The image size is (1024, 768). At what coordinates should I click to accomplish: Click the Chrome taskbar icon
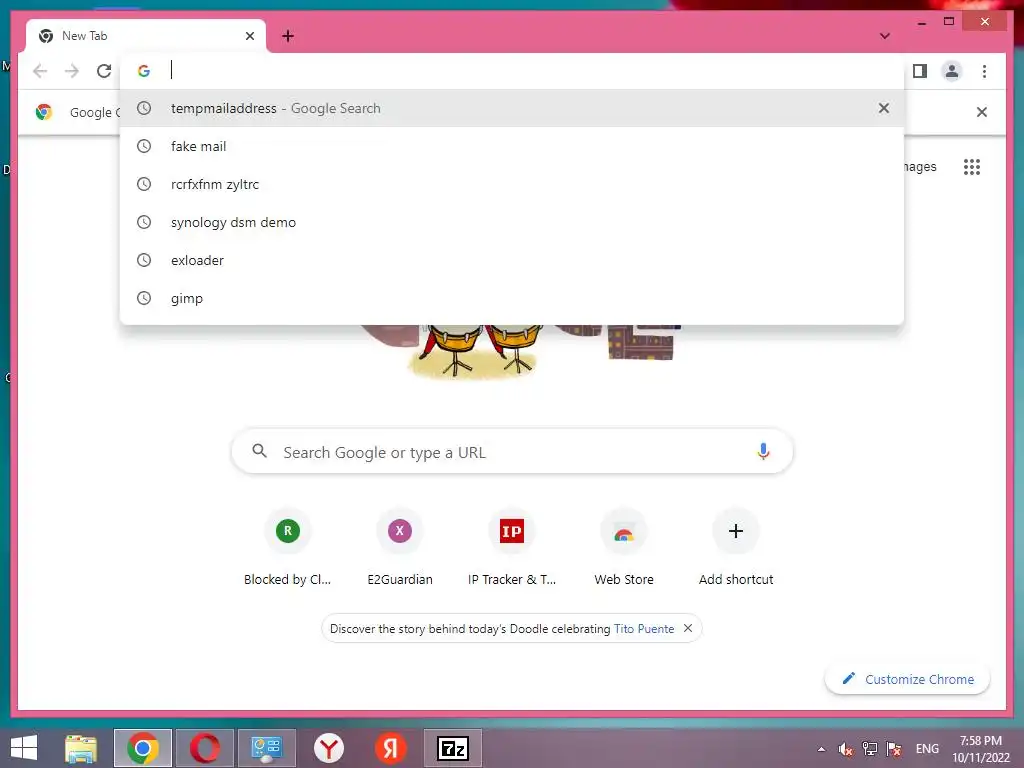point(143,748)
